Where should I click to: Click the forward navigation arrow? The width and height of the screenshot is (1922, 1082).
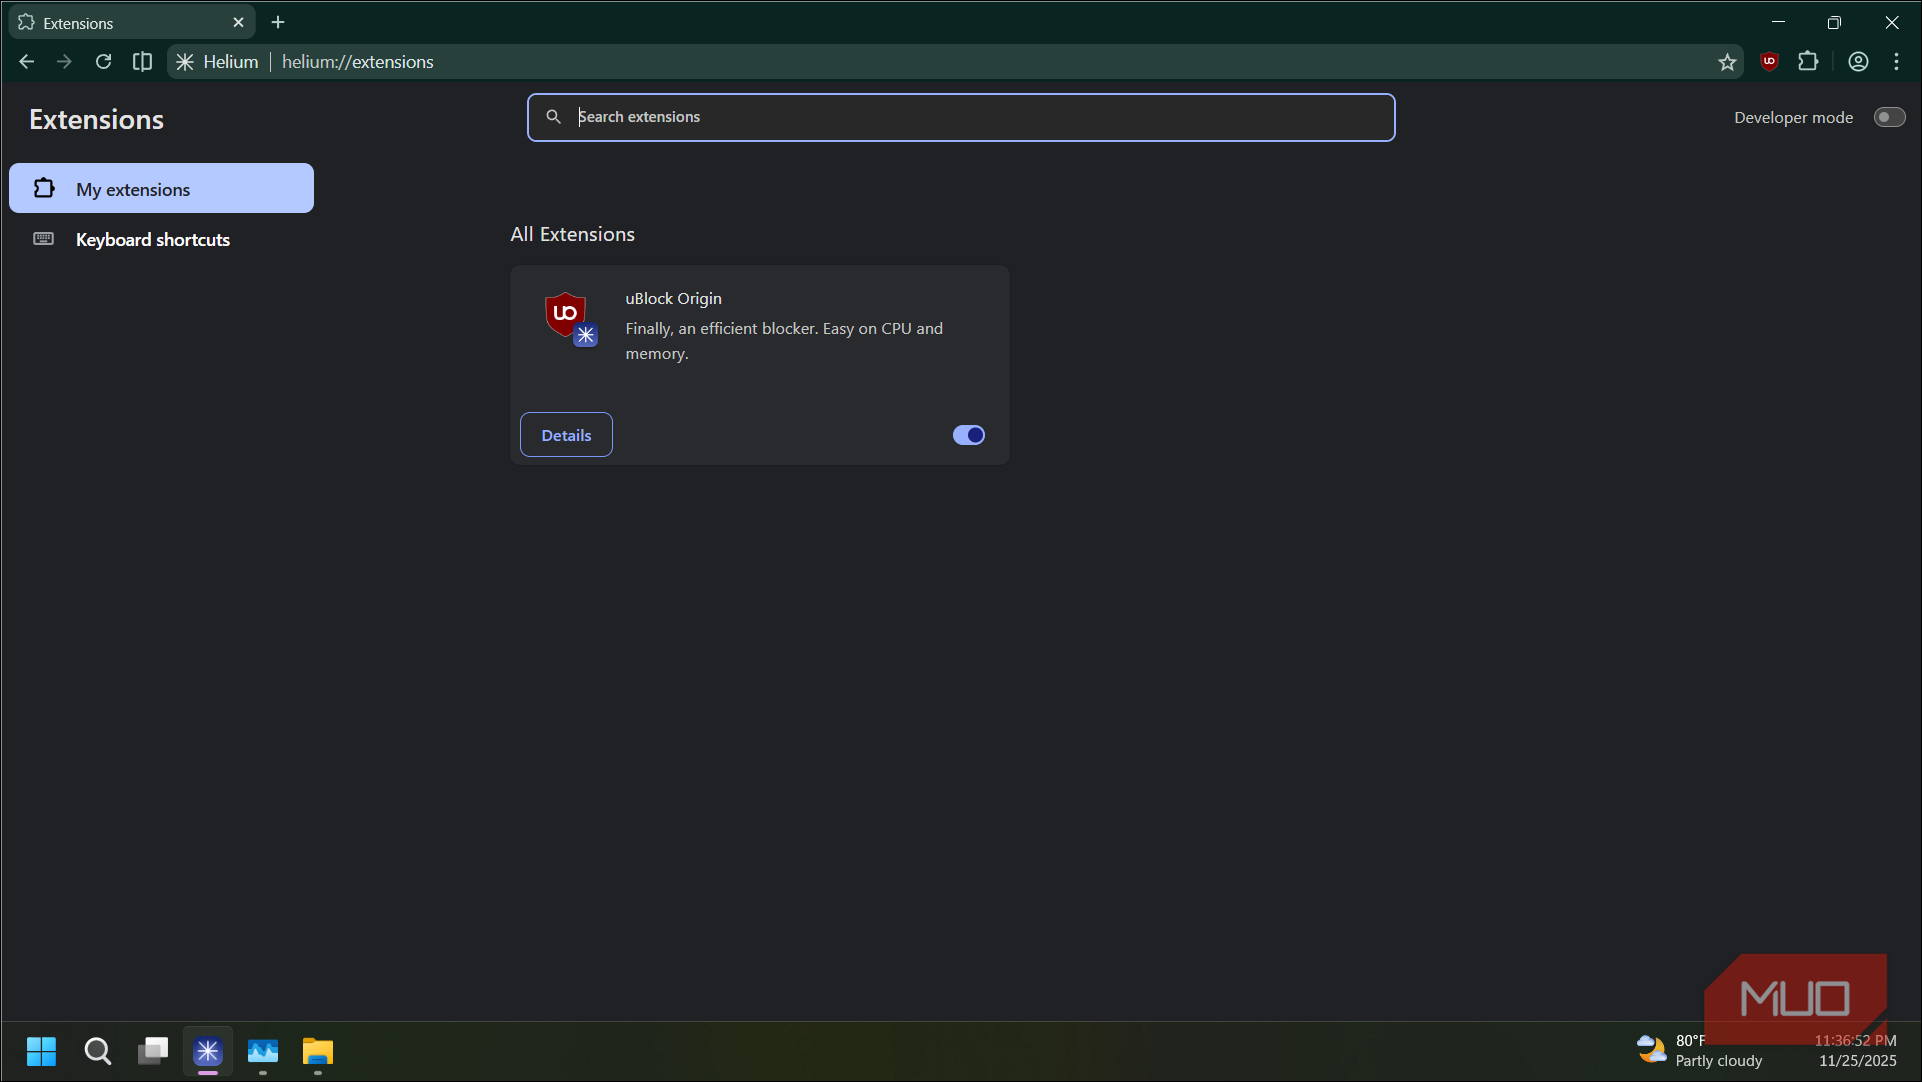point(64,62)
